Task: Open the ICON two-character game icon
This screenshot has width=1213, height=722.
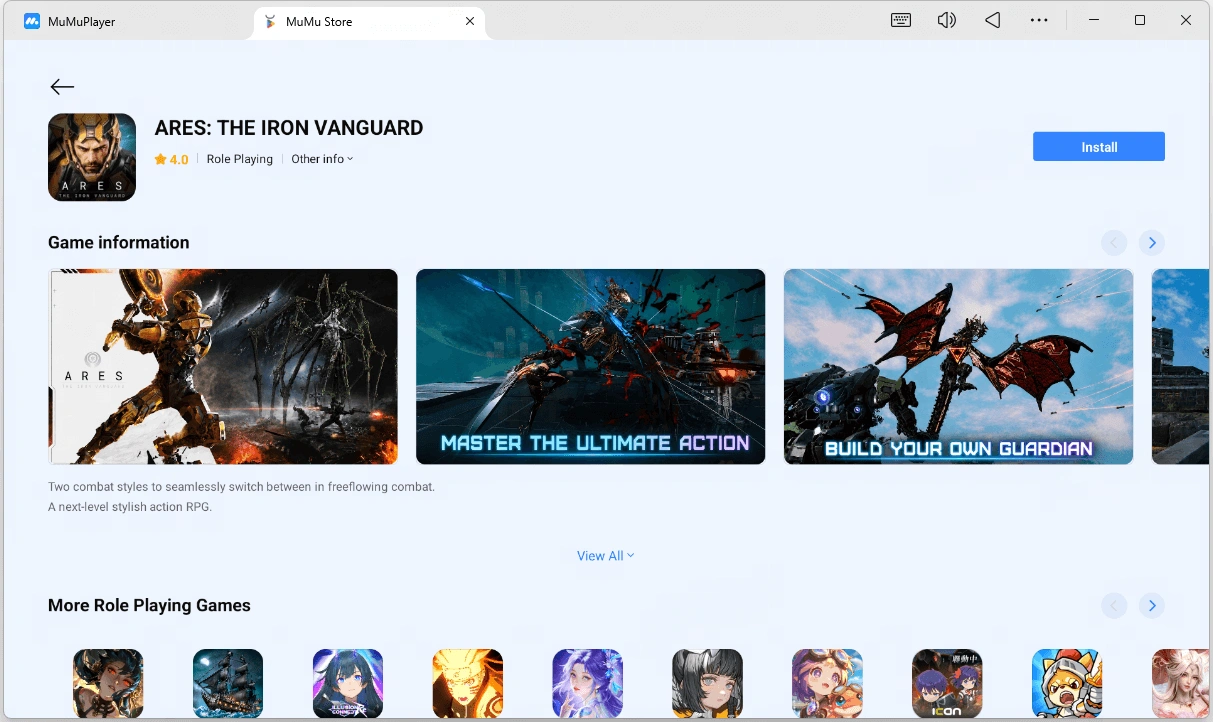Action: click(947, 684)
